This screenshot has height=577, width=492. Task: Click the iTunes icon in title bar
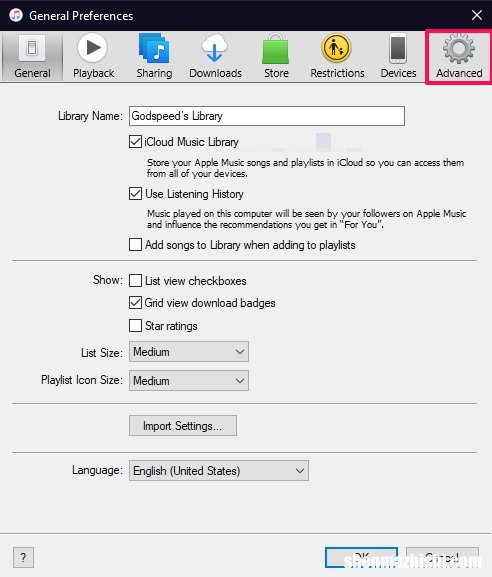point(16,15)
